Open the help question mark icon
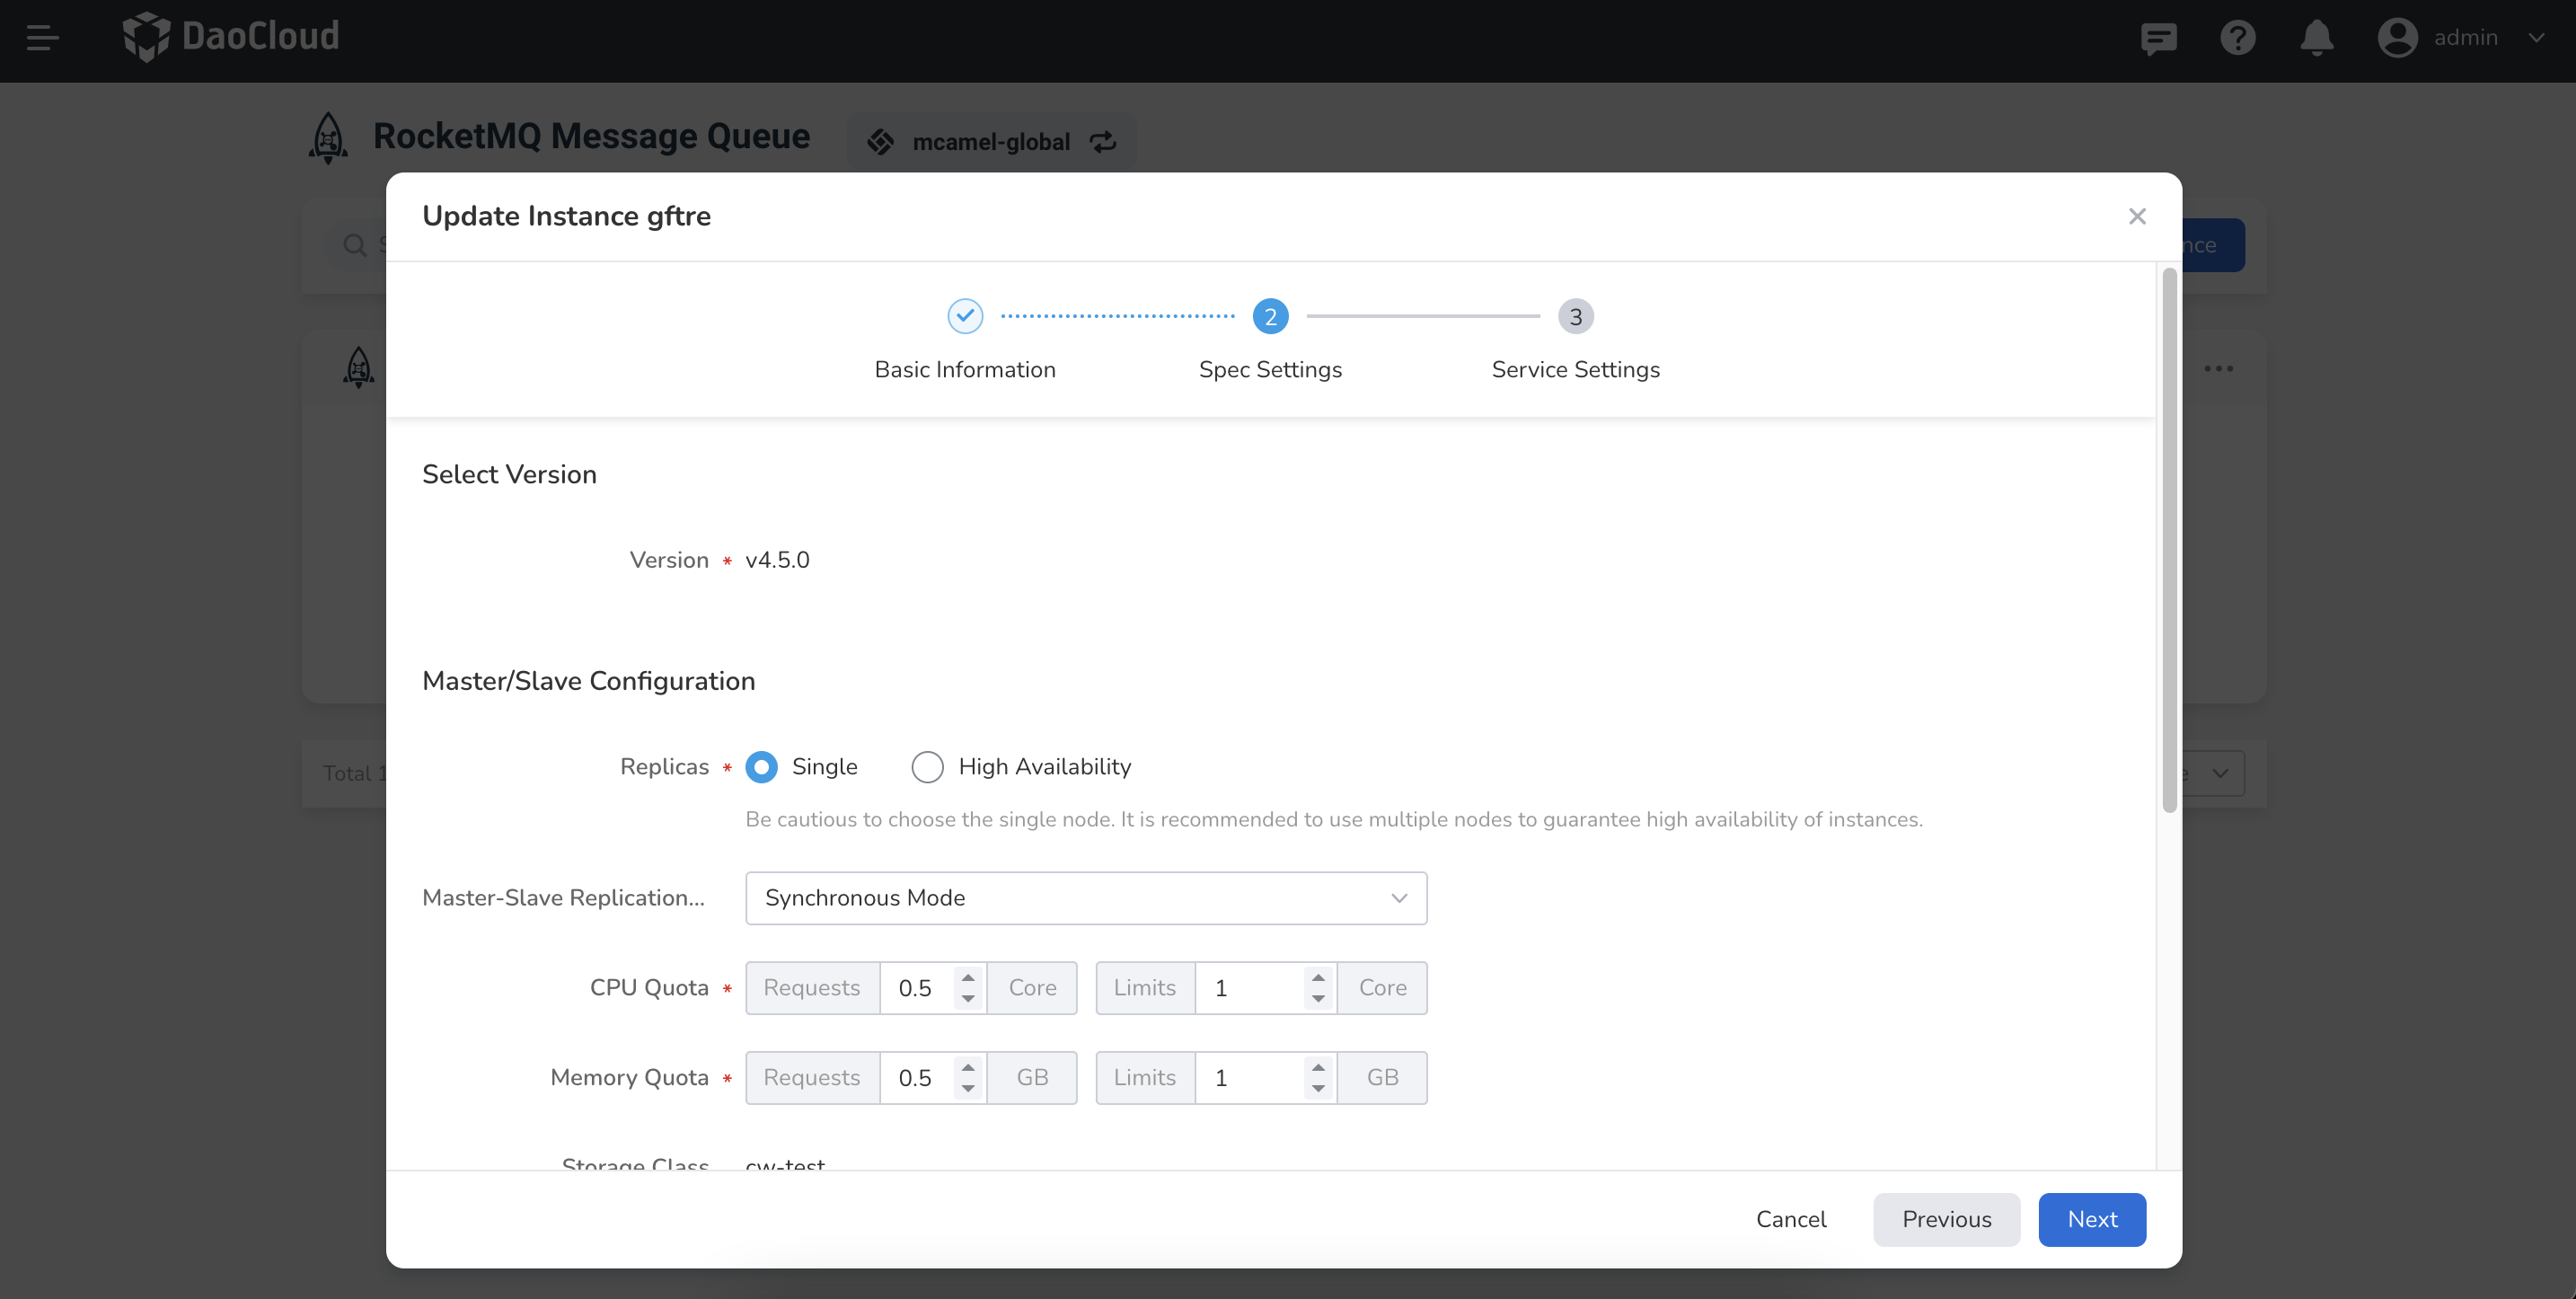Viewport: 2576px width, 1299px height. pyautogui.click(x=2237, y=38)
